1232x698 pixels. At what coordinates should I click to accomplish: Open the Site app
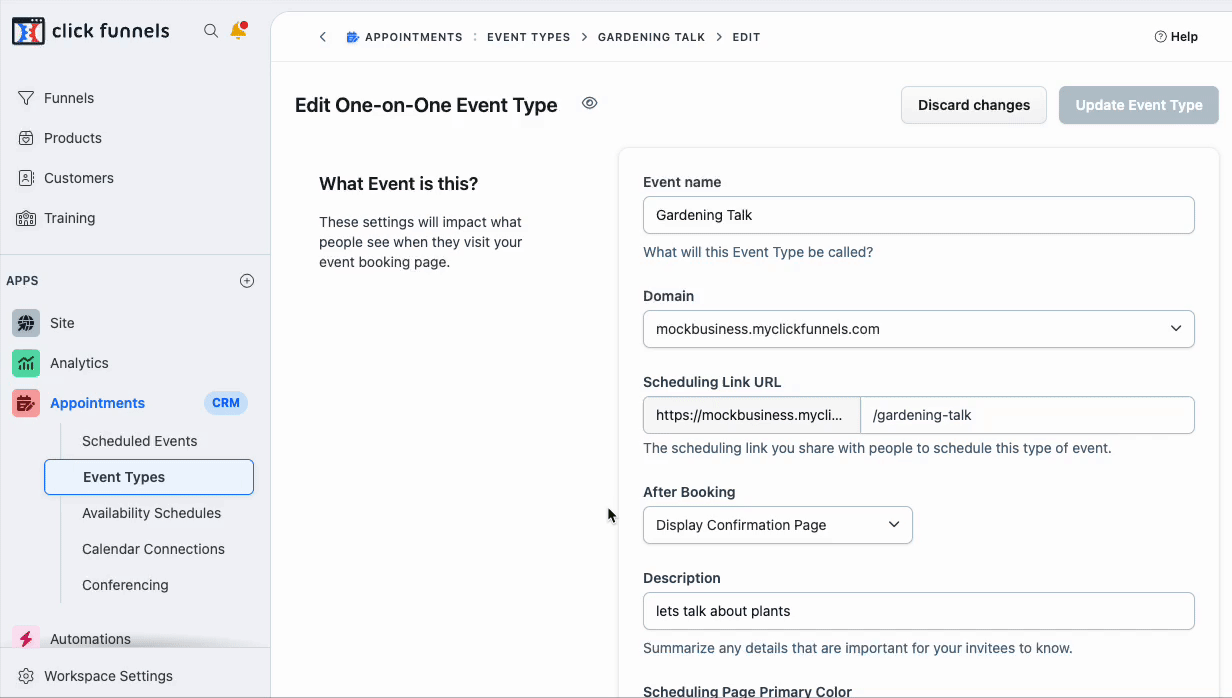[62, 323]
